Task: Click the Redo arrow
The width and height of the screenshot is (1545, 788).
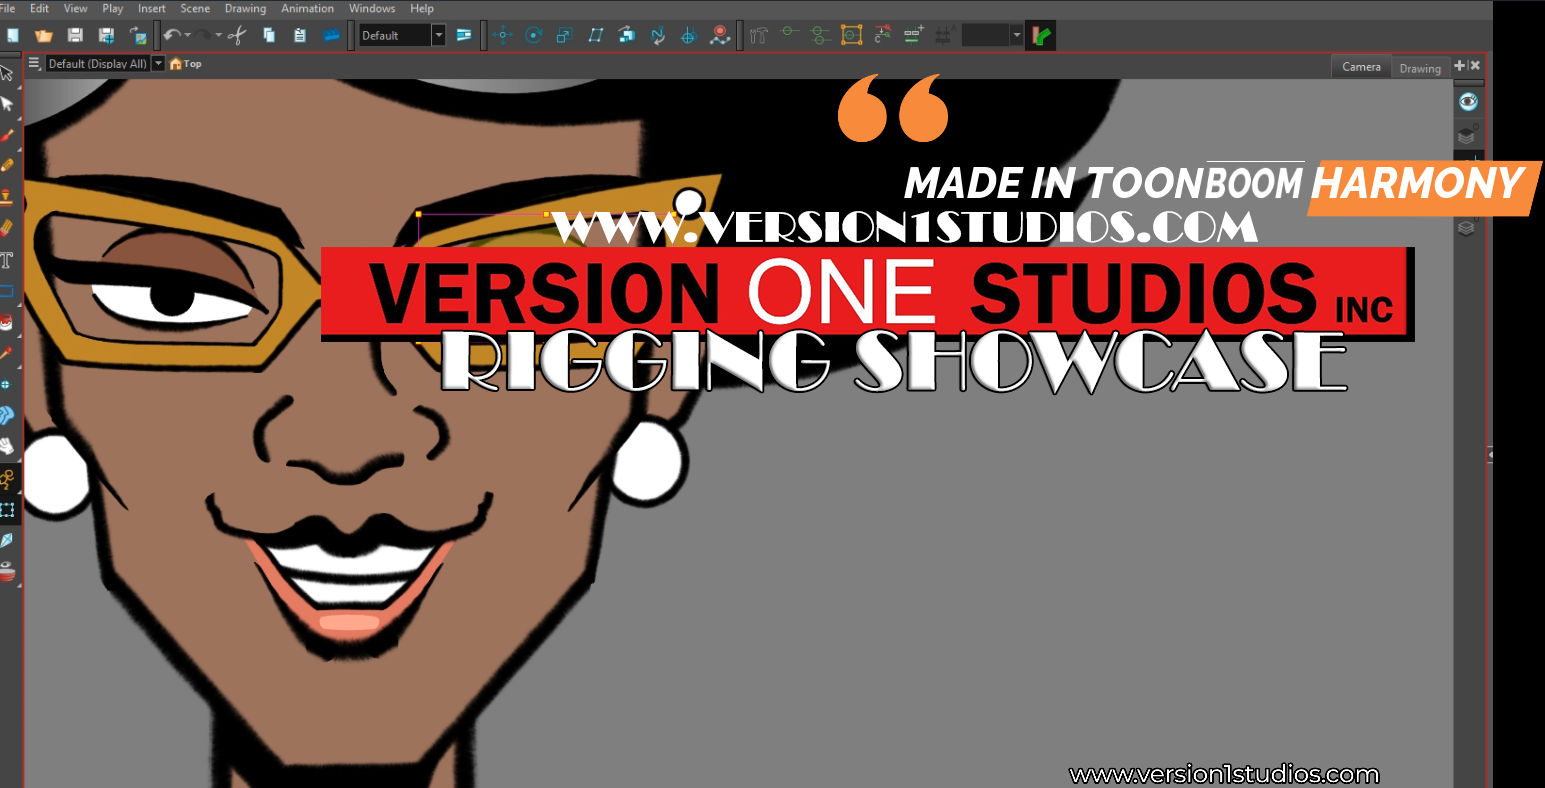Action: point(203,35)
